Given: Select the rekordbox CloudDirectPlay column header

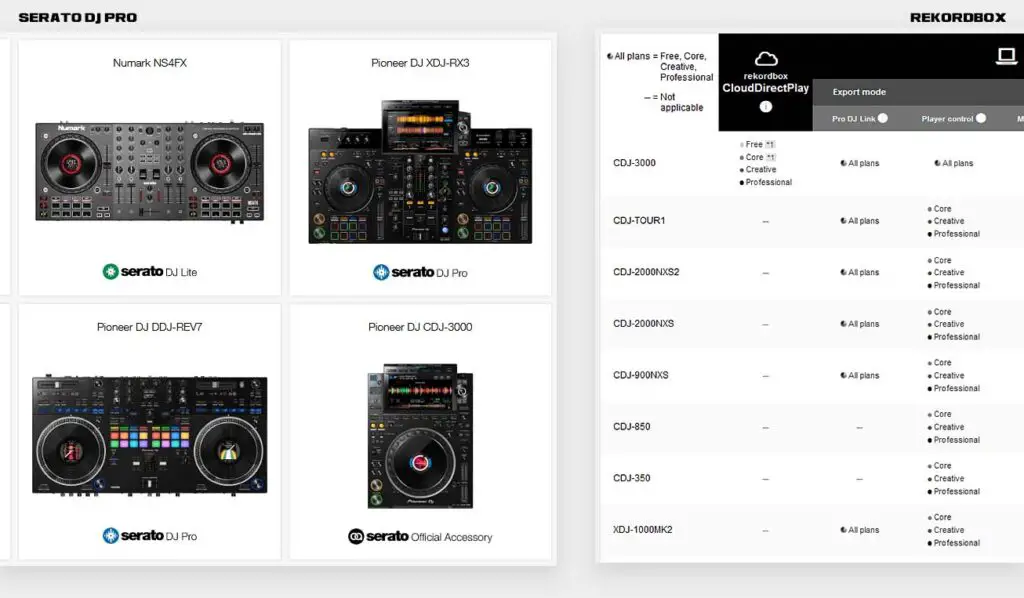Looking at the screenshot, I should click(x=765, y=83).
